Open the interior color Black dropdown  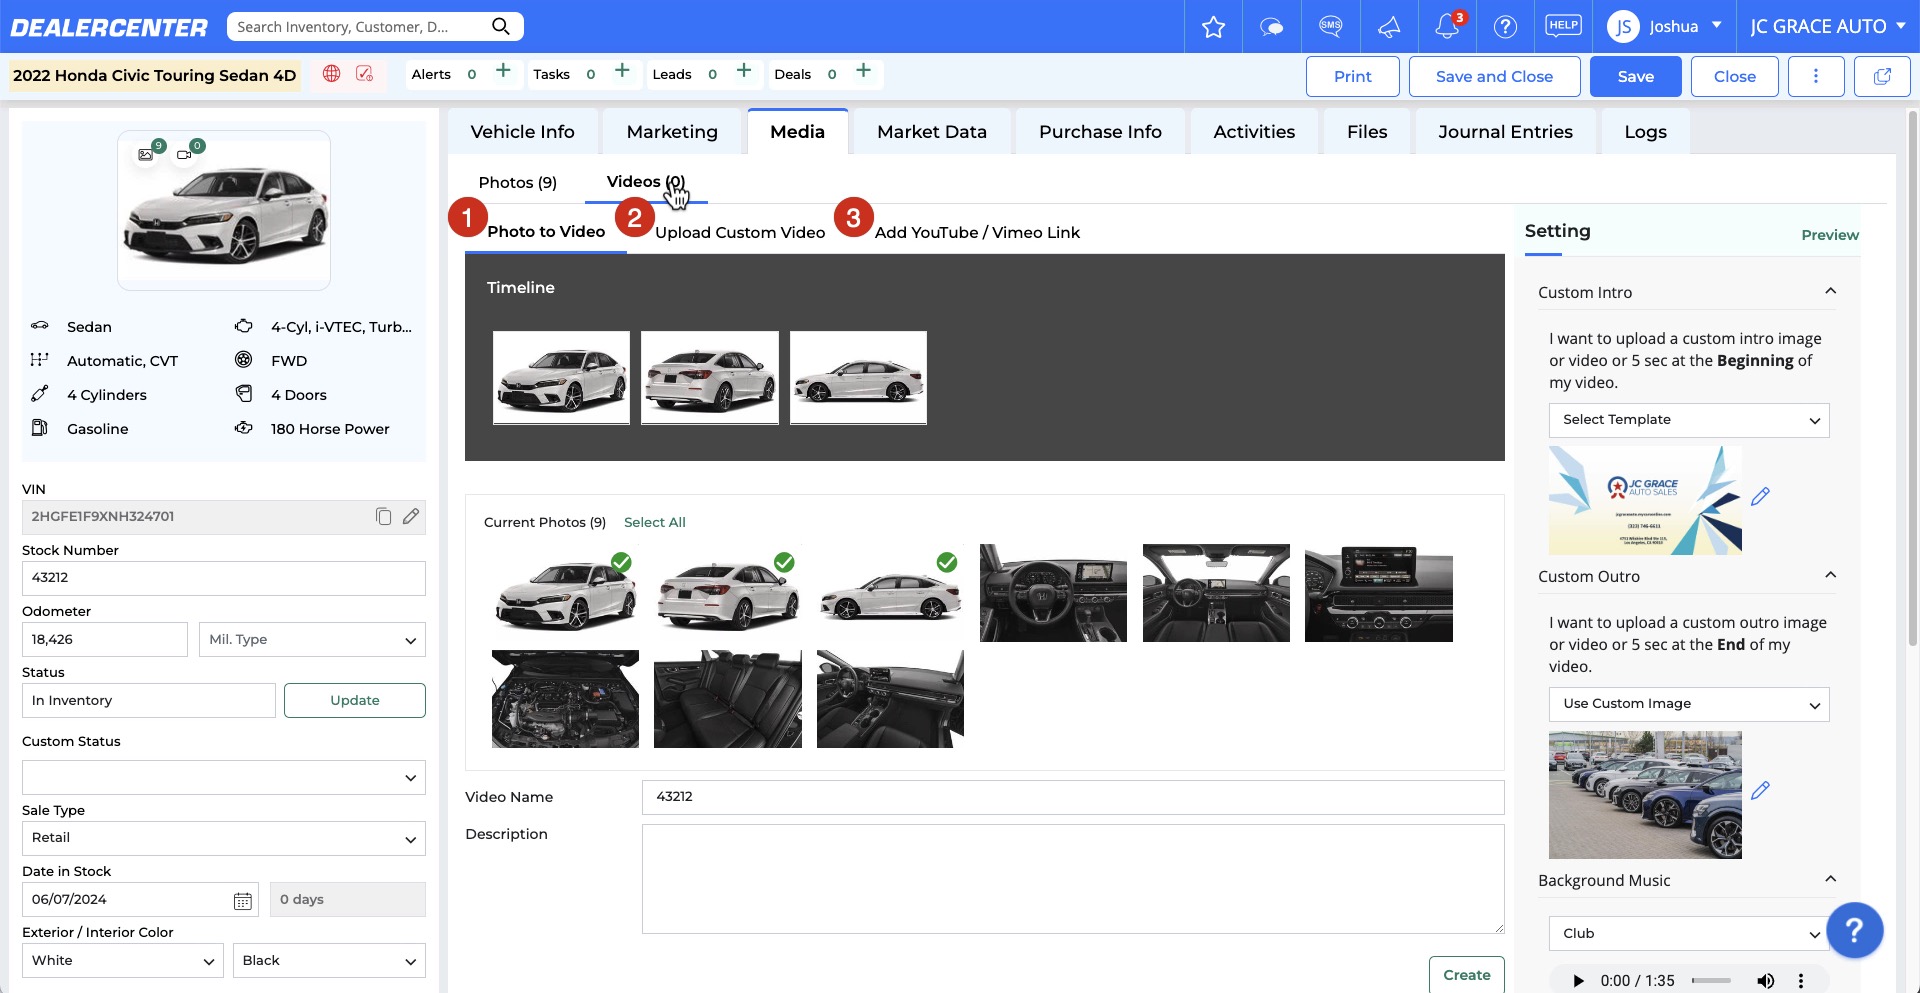(329, 961)
